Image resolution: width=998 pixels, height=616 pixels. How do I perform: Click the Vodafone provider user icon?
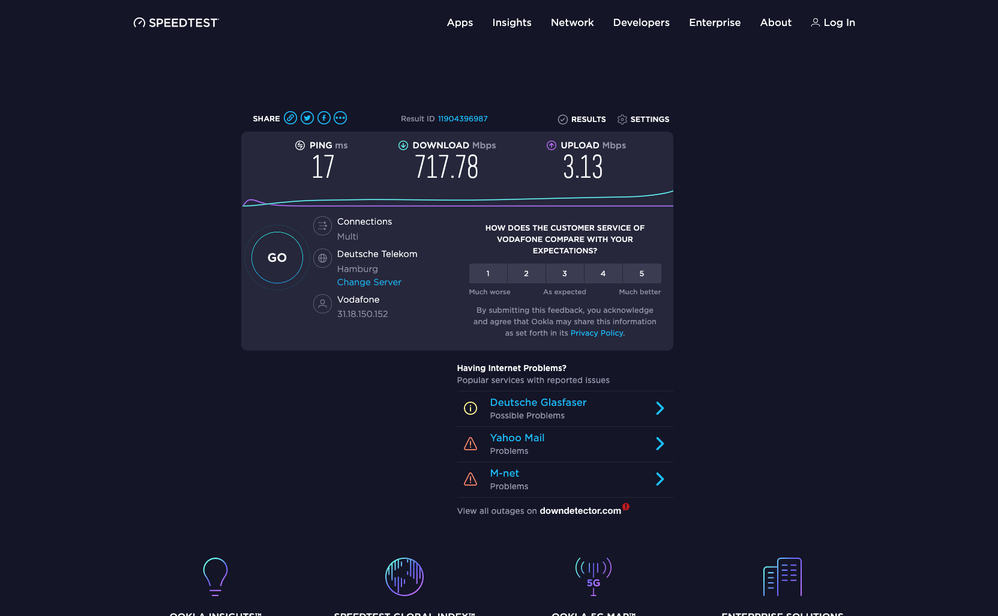pyautogui.click(x=323, y=304)
